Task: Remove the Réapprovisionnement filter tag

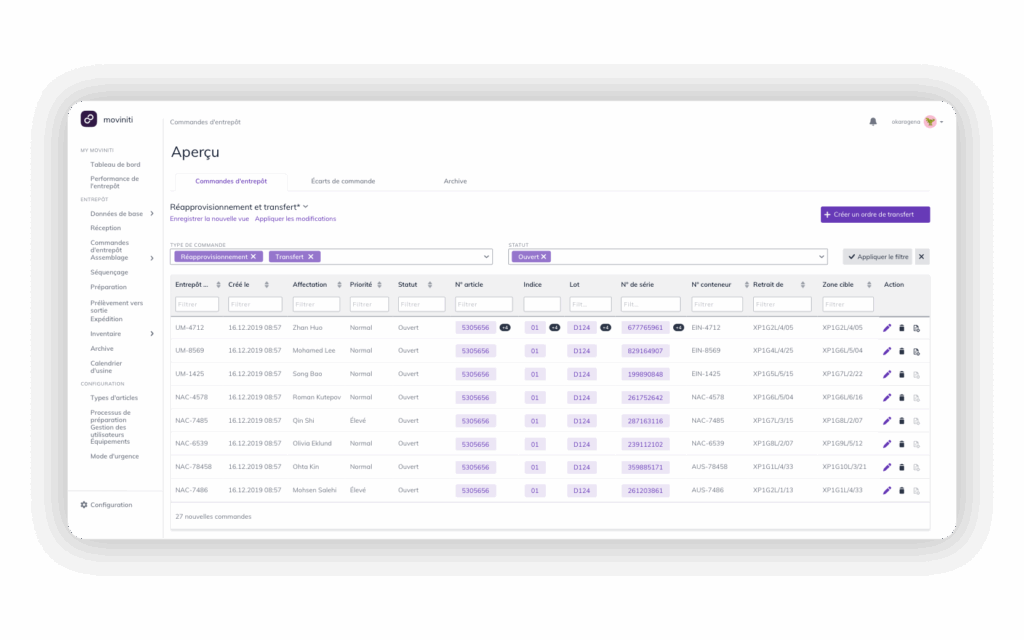Action: pos(253,257)
